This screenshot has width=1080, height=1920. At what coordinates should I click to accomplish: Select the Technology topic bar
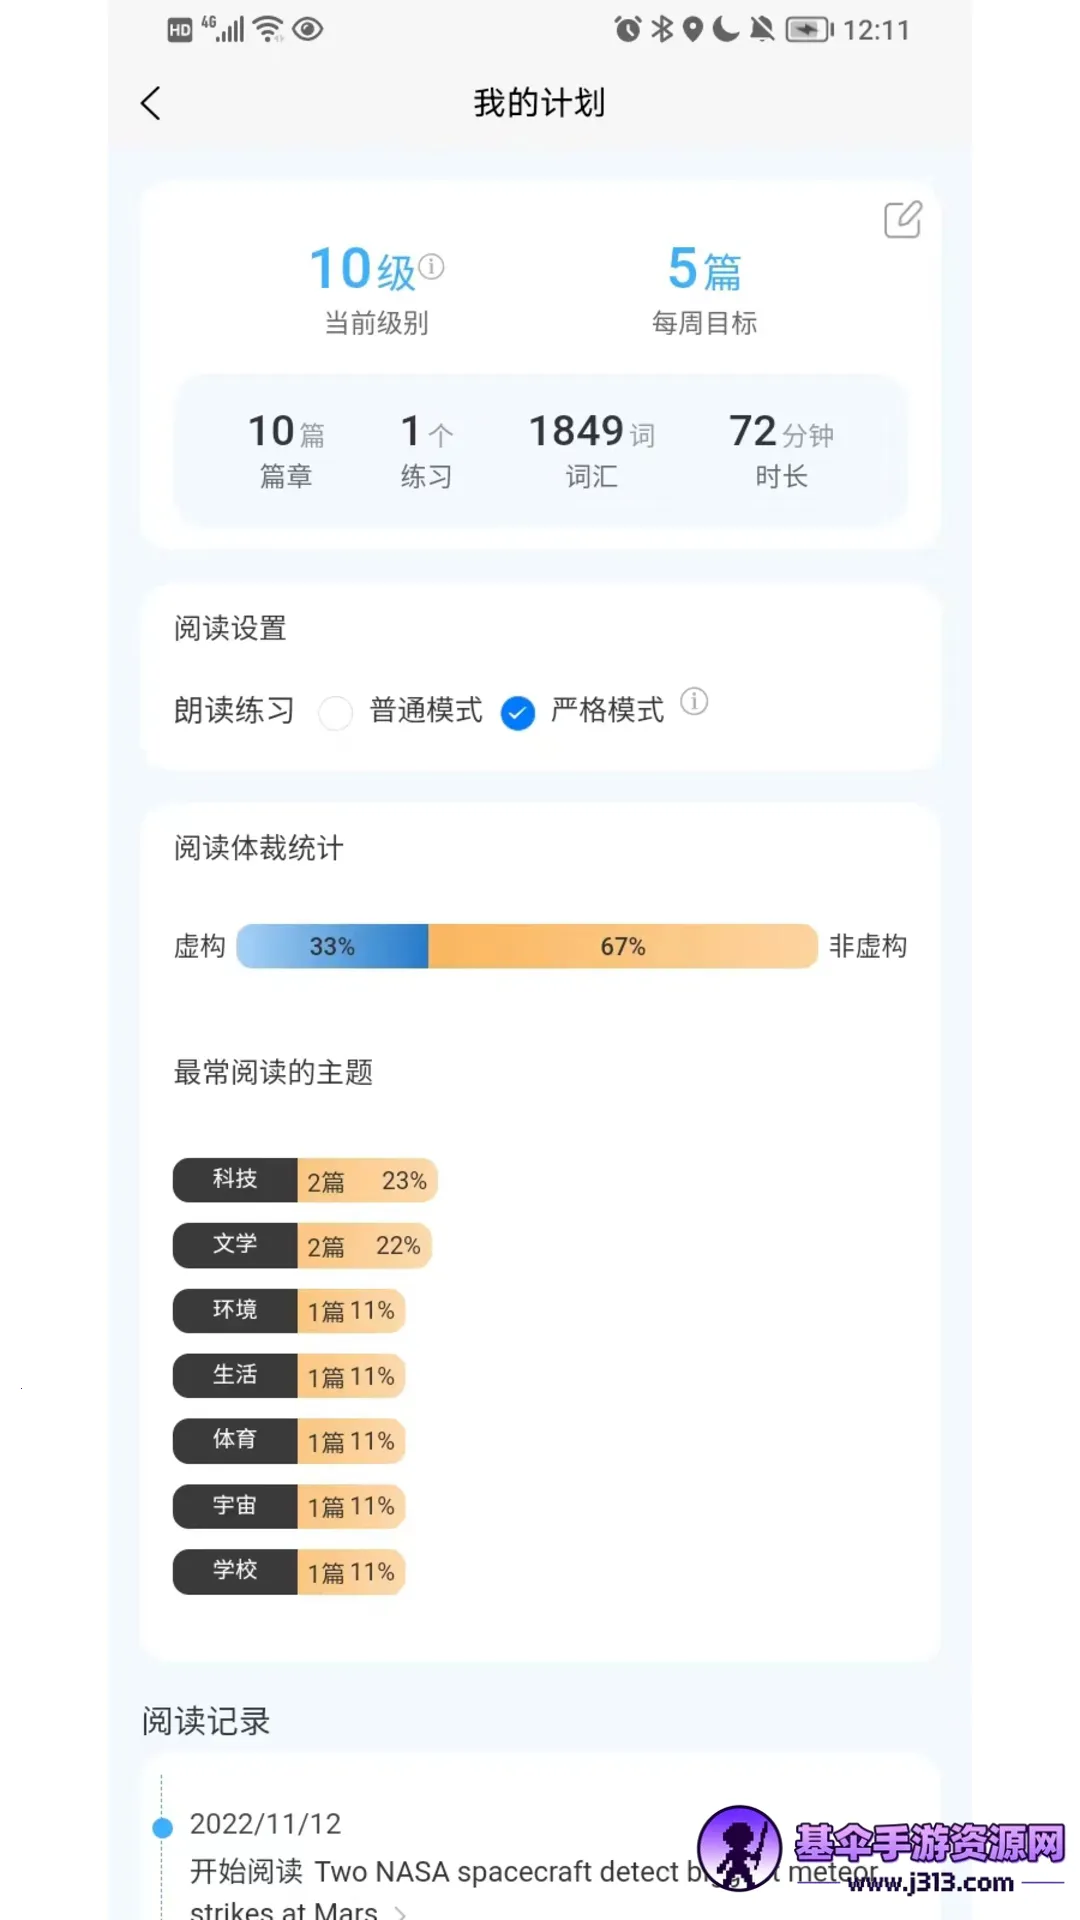(x=305, y=1180)
